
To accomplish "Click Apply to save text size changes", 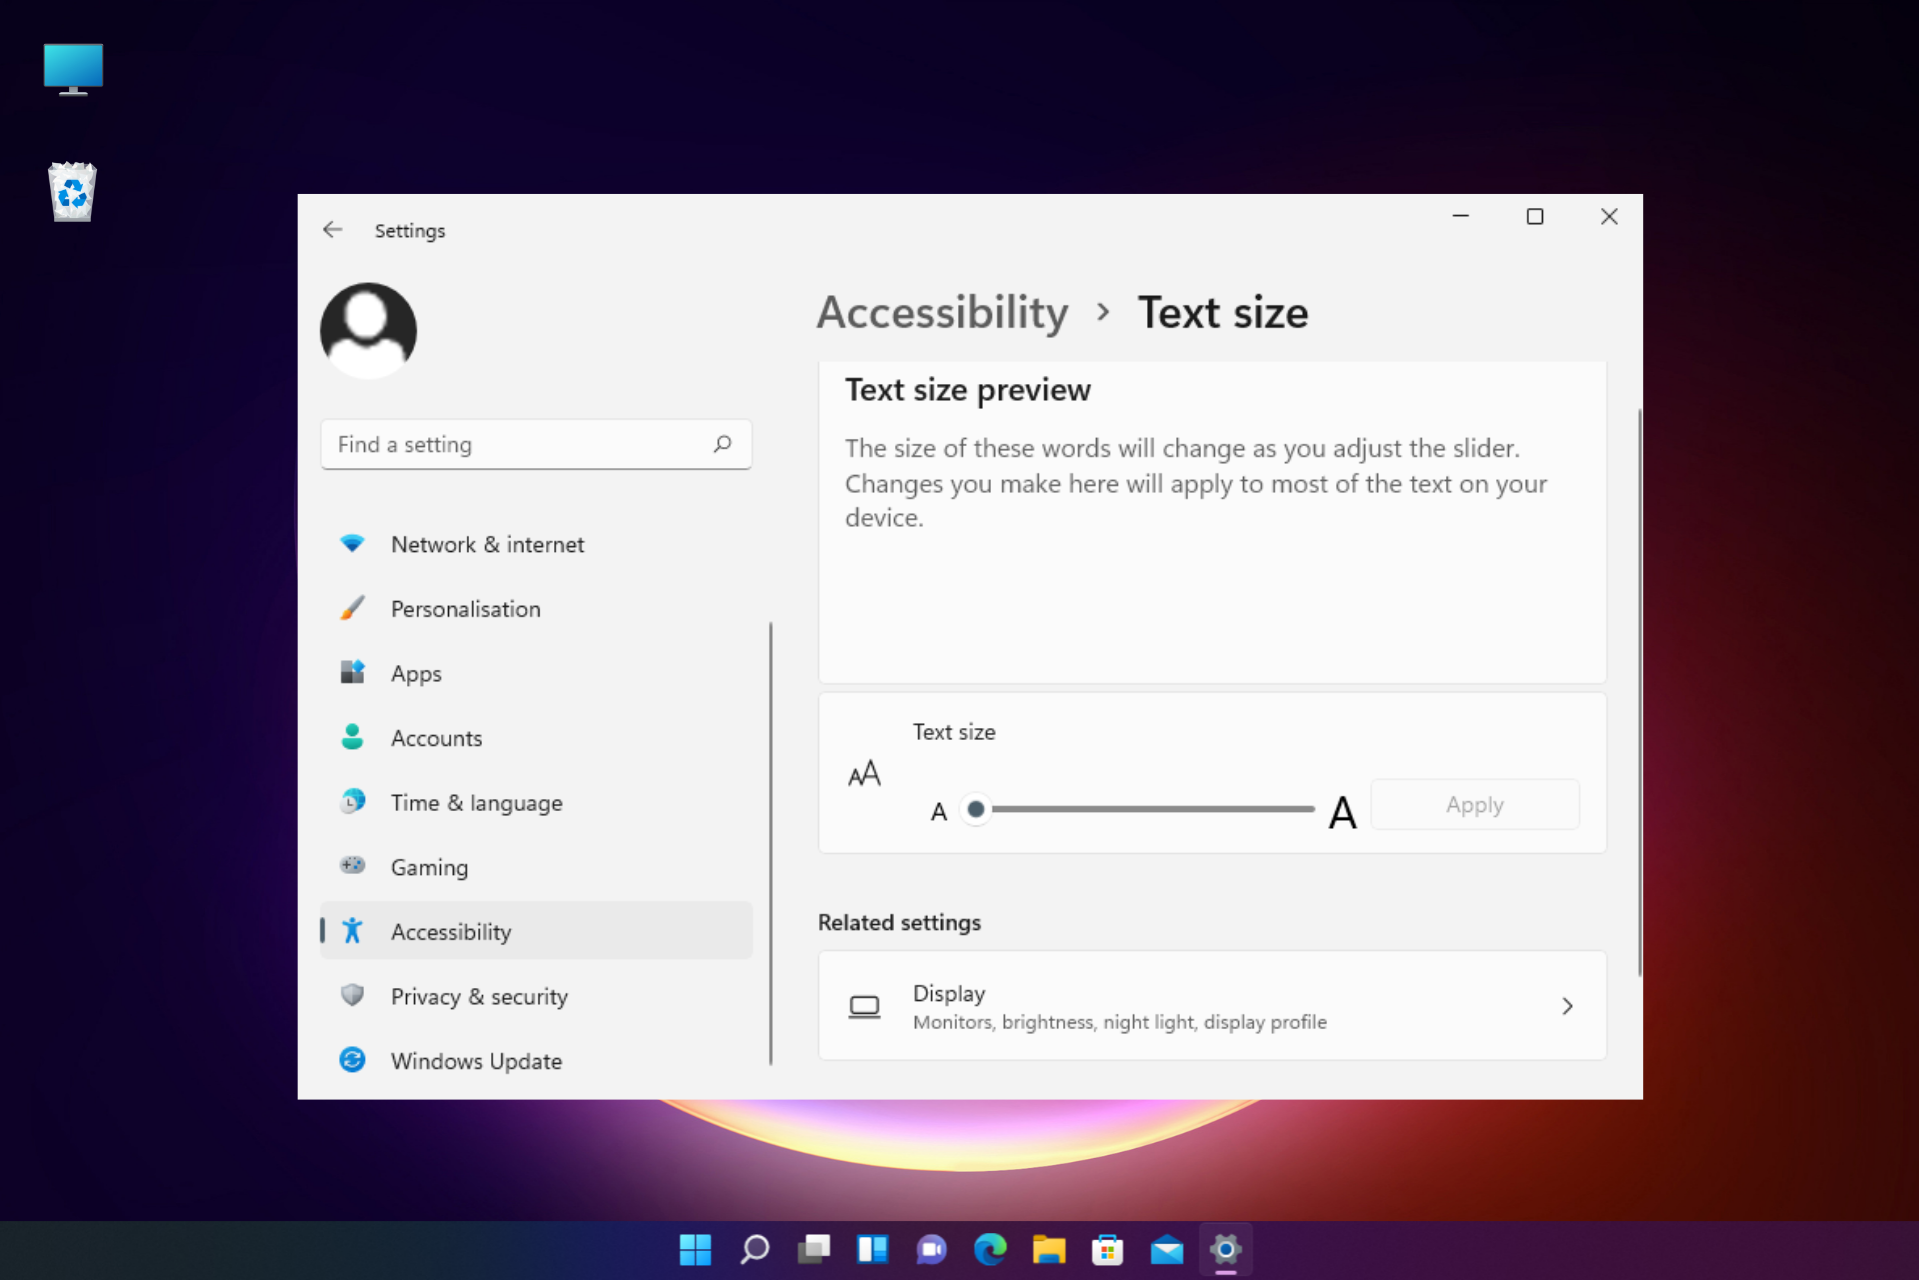I will pyautogui.click(x=1473, y=803).
